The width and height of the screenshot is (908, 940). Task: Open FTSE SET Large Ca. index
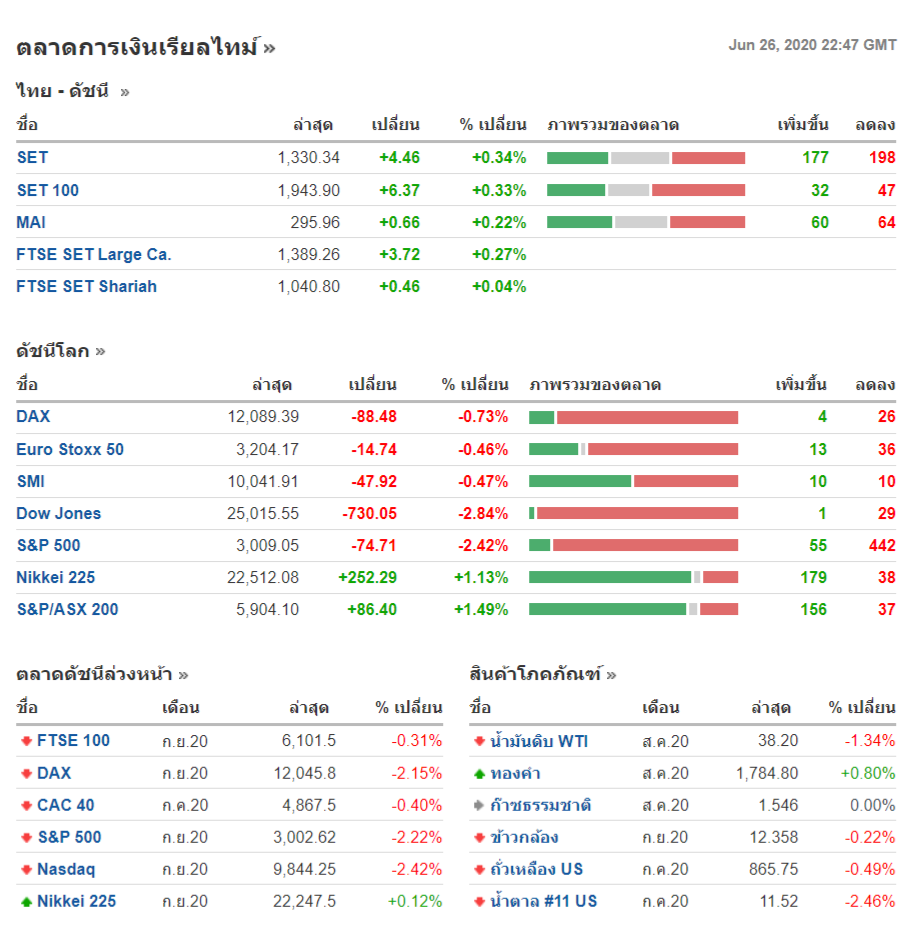(94, 255)
